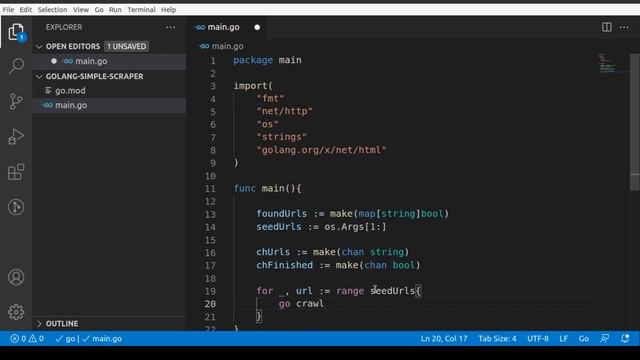
Task: Click the "strings" import on line 7
Action: point(282,137)
